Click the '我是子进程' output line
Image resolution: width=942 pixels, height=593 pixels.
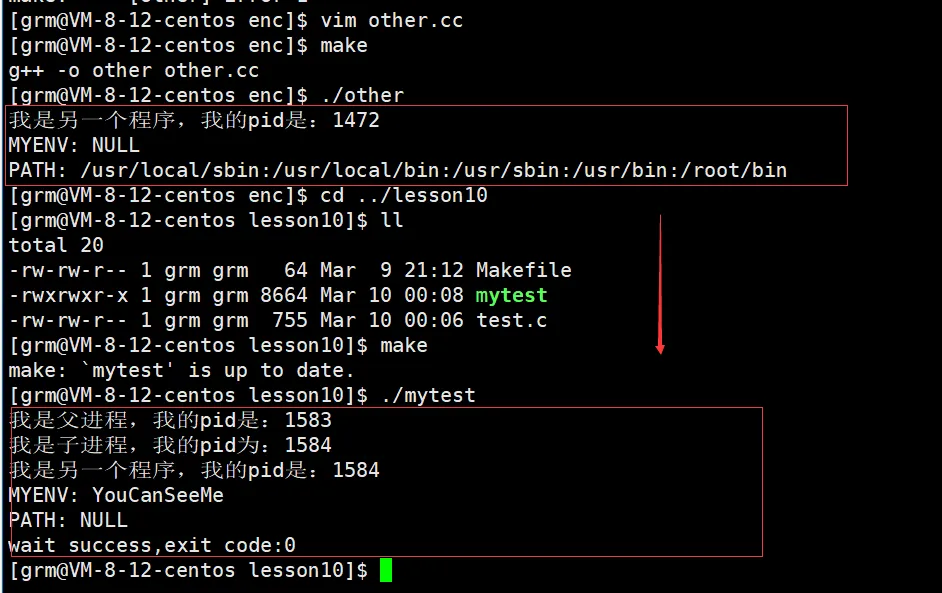point(170,445)
